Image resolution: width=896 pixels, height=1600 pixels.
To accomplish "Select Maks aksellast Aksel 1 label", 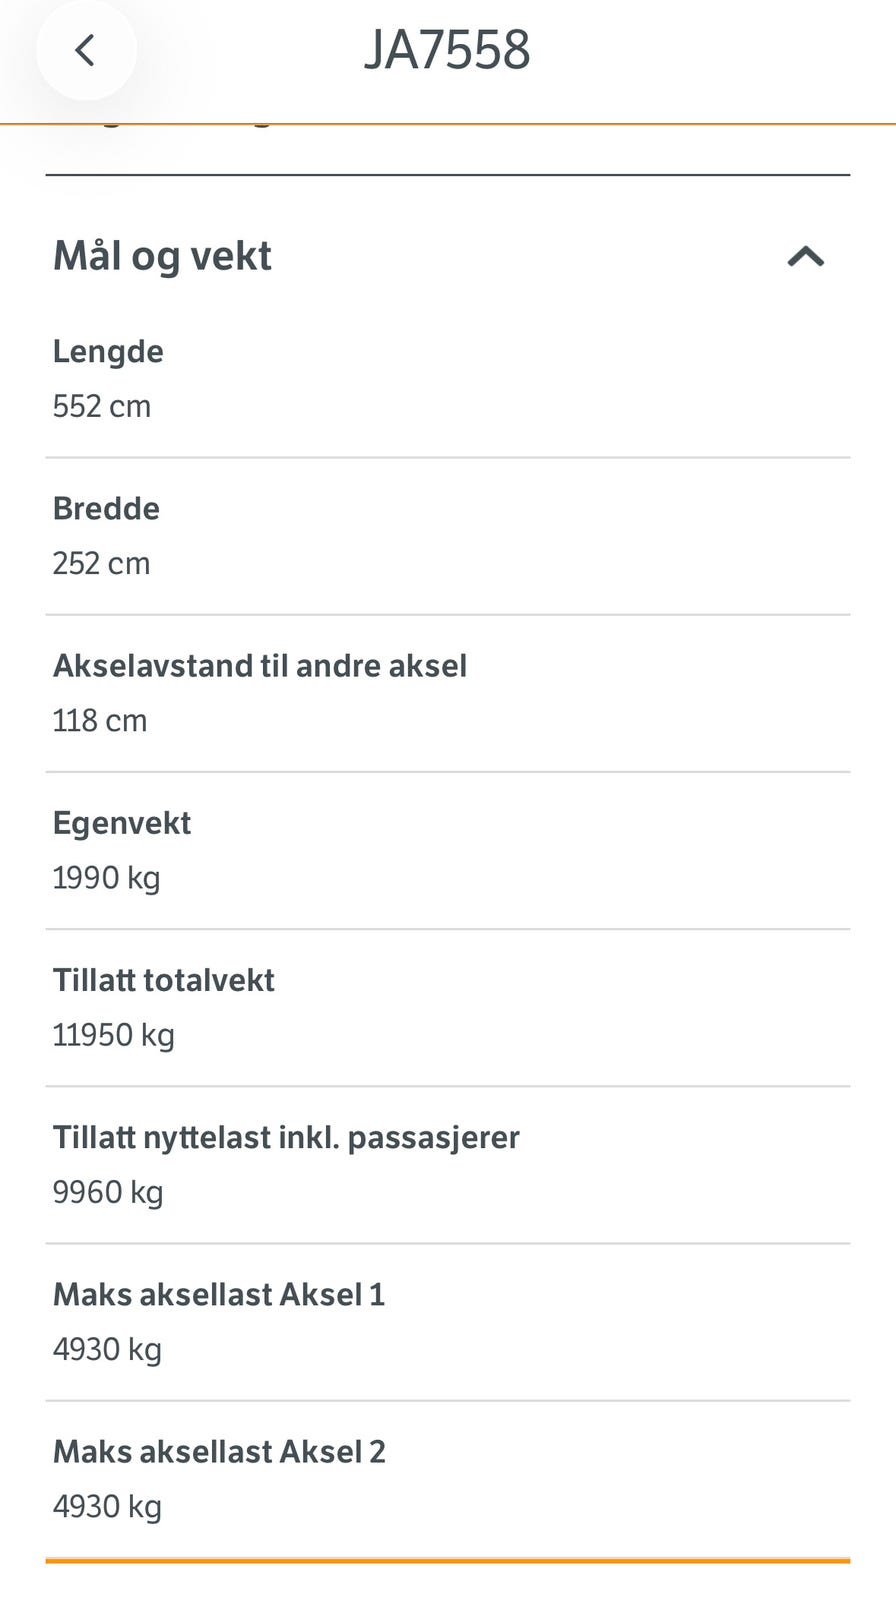I will (x=219, y=1294).
